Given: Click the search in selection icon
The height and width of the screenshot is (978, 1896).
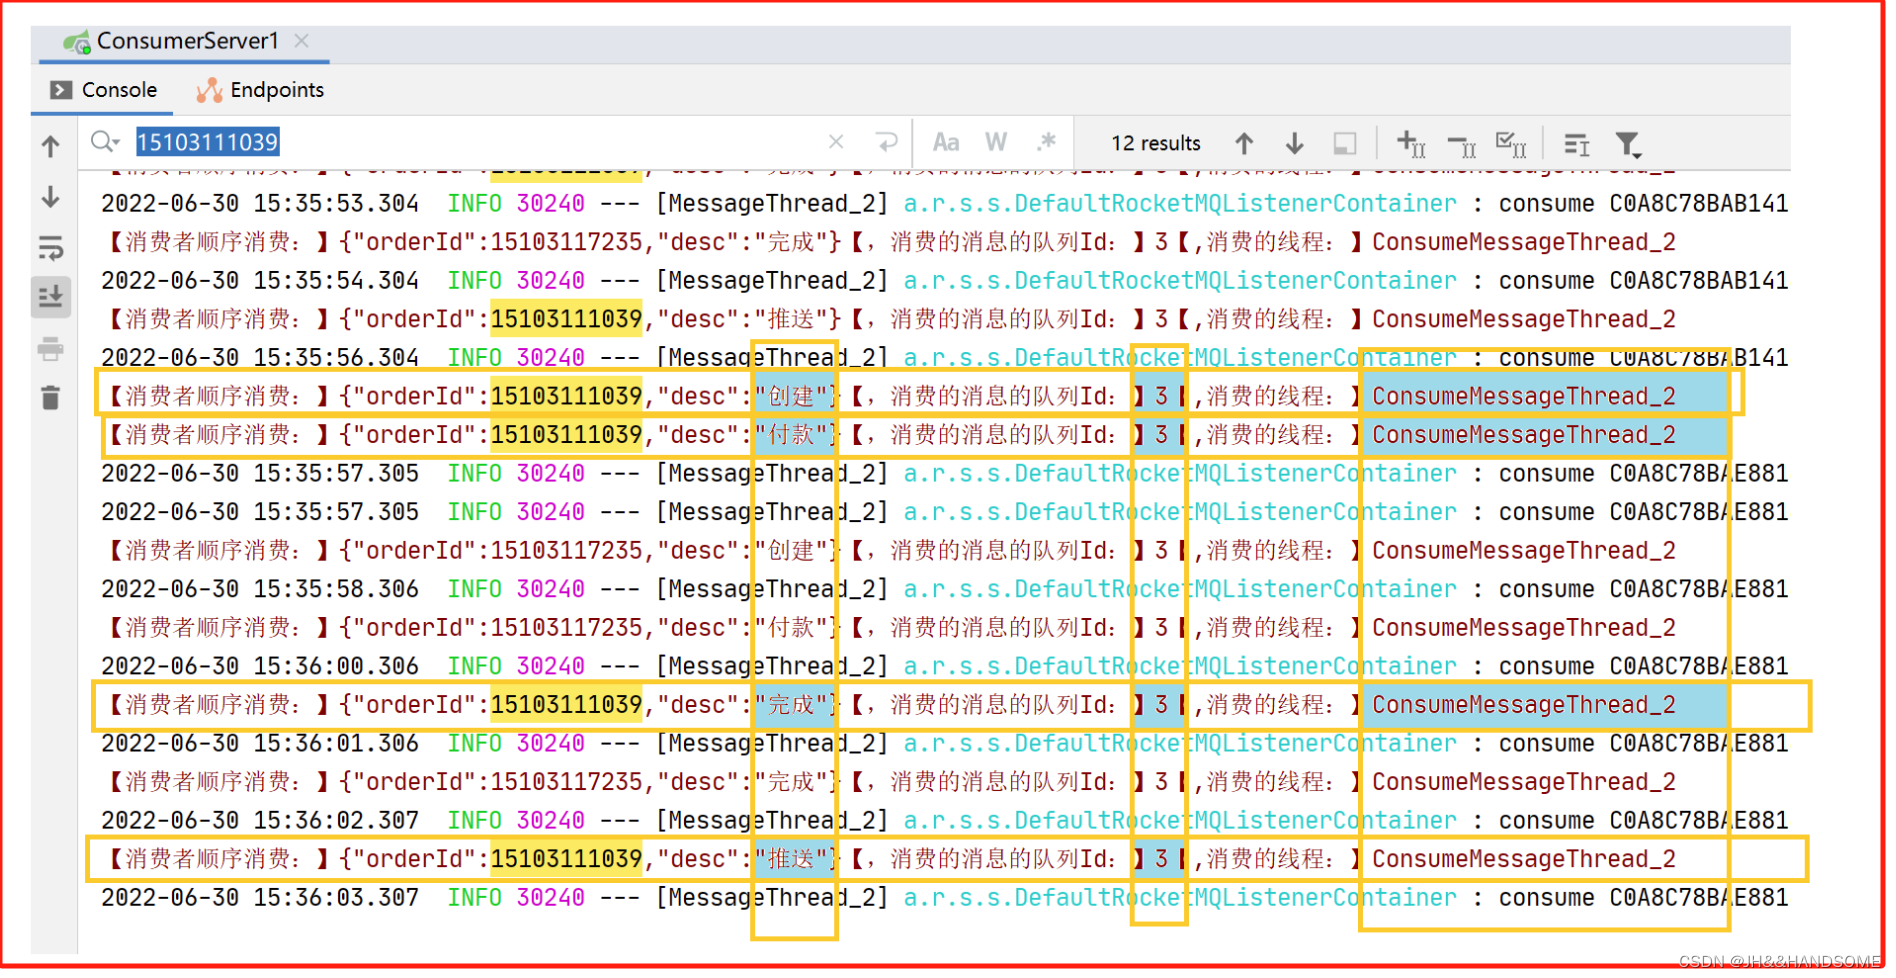Looking at the screenshot, I should pos(1345,143).
